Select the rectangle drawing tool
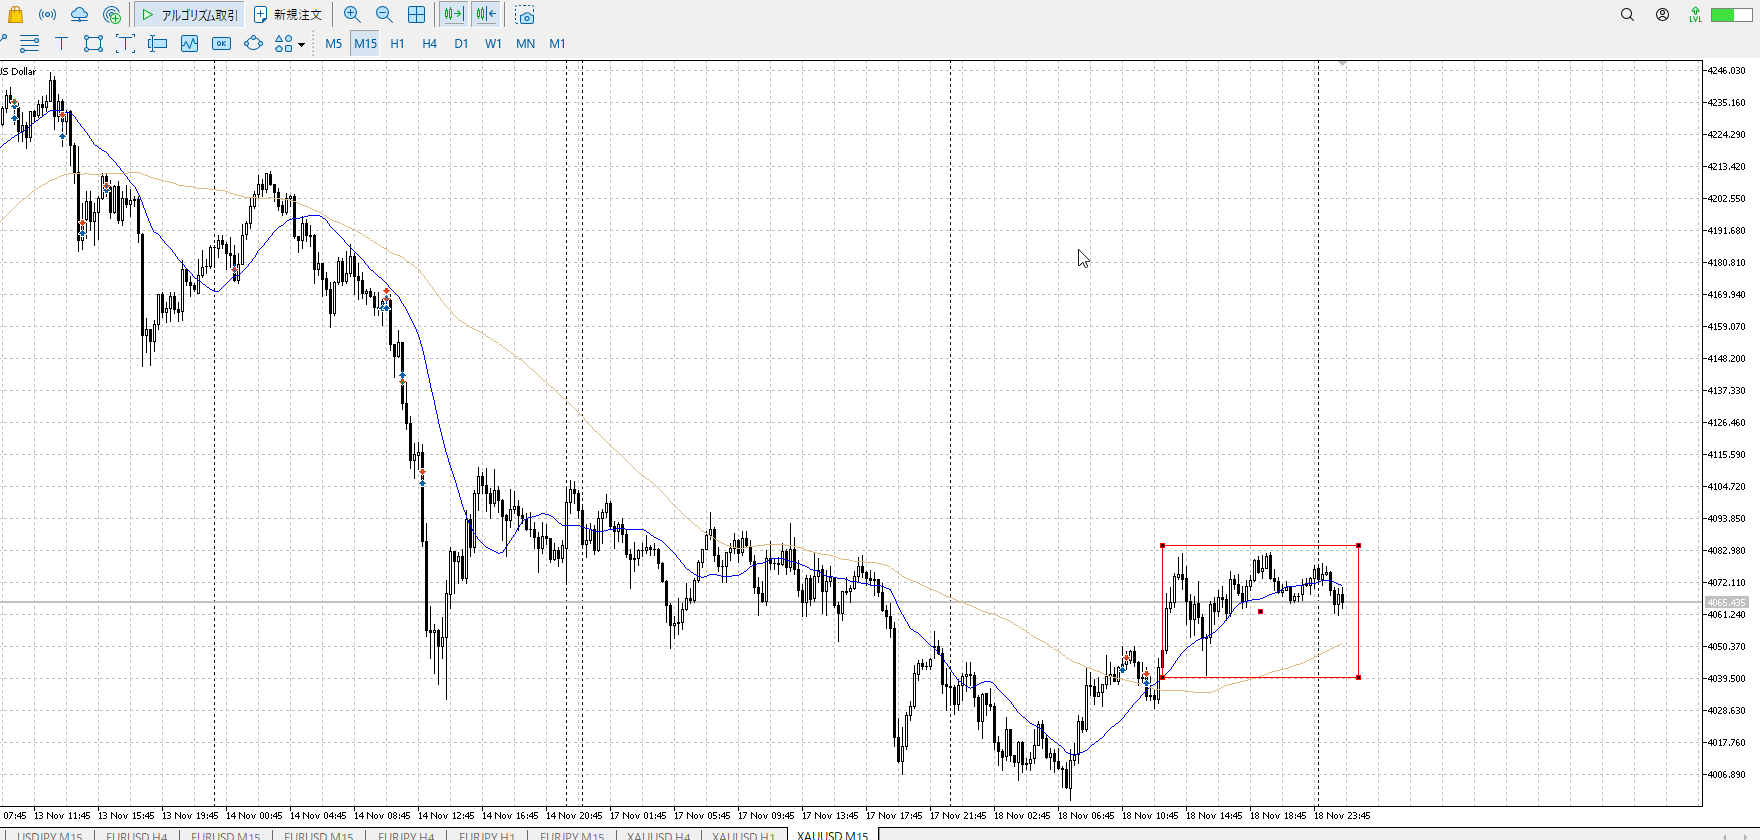This screenshot has height=840, width=1760. pos(93,44)
